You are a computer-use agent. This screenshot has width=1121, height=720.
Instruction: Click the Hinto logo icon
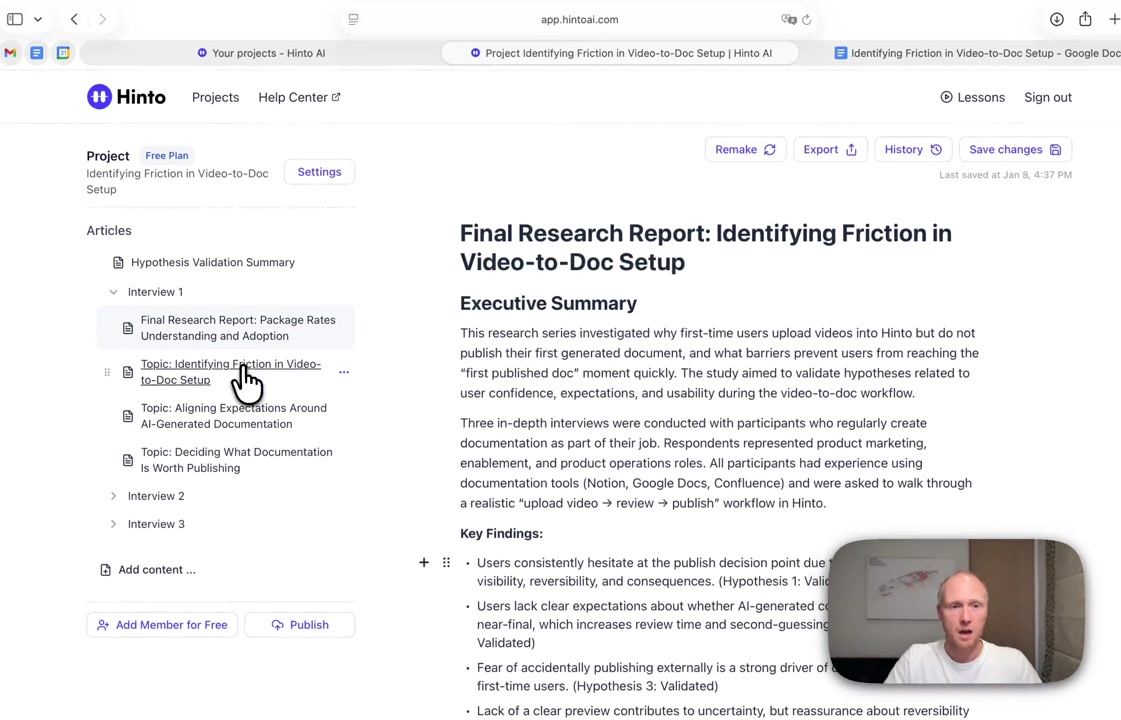(99, 97)
